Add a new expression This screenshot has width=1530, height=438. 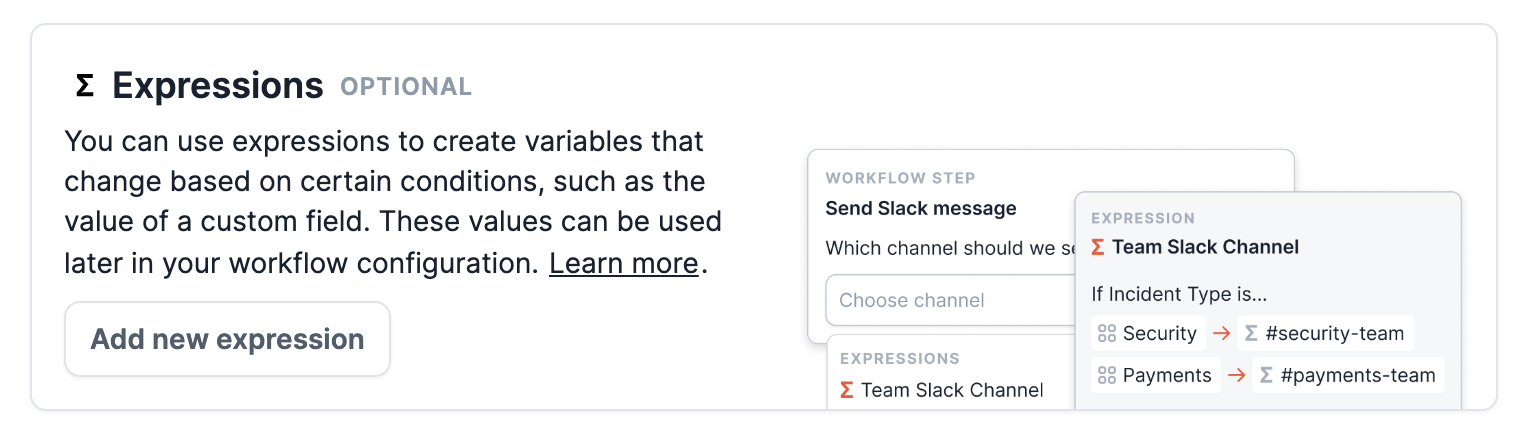tap(227, 339)
